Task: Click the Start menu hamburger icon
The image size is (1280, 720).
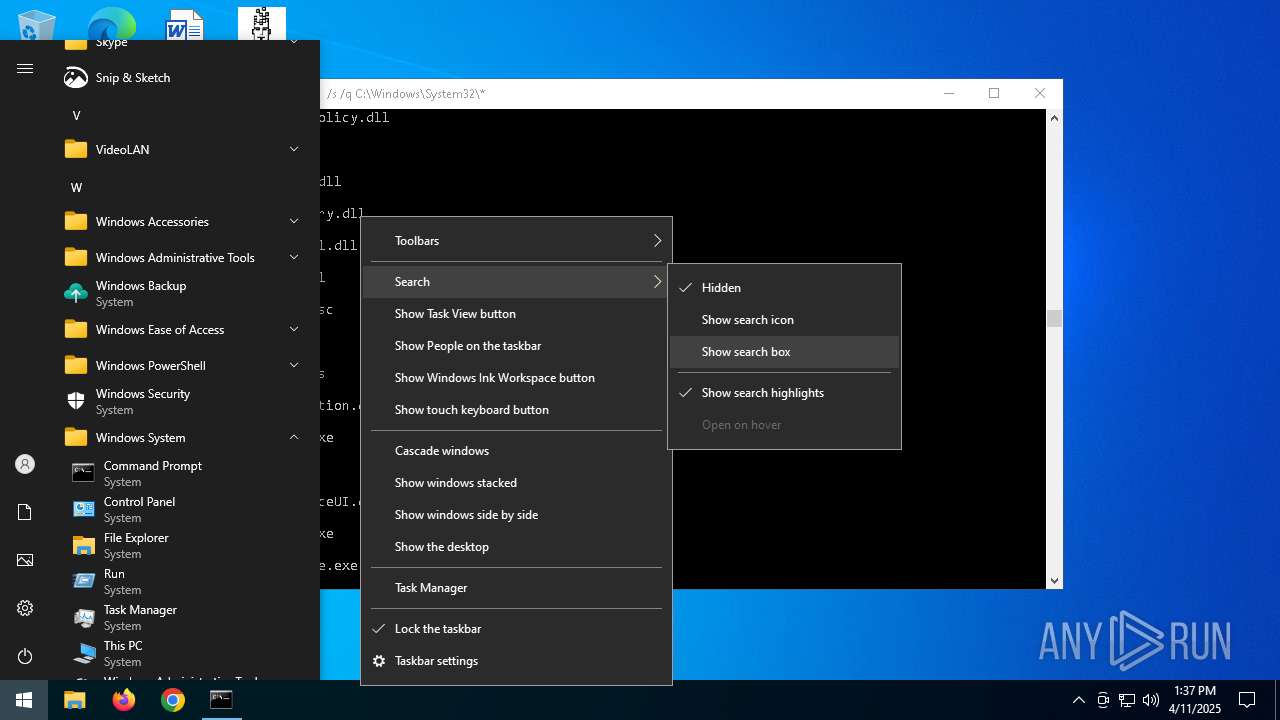Action: click(x=25, y=69)
